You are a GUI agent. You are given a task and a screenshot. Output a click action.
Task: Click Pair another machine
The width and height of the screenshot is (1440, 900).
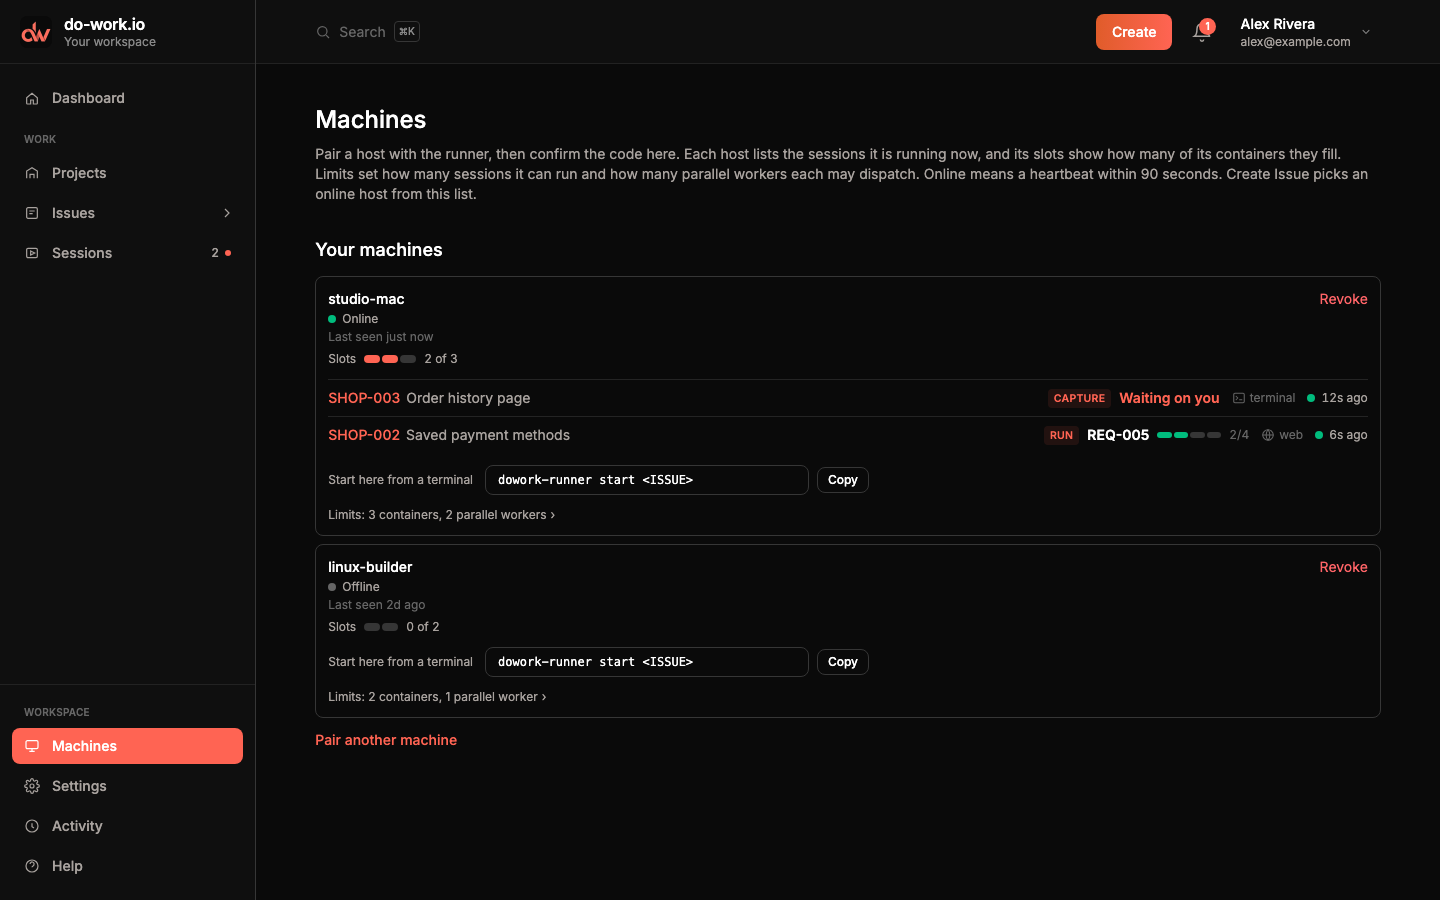pyautogui.click(x=386, y=740)
